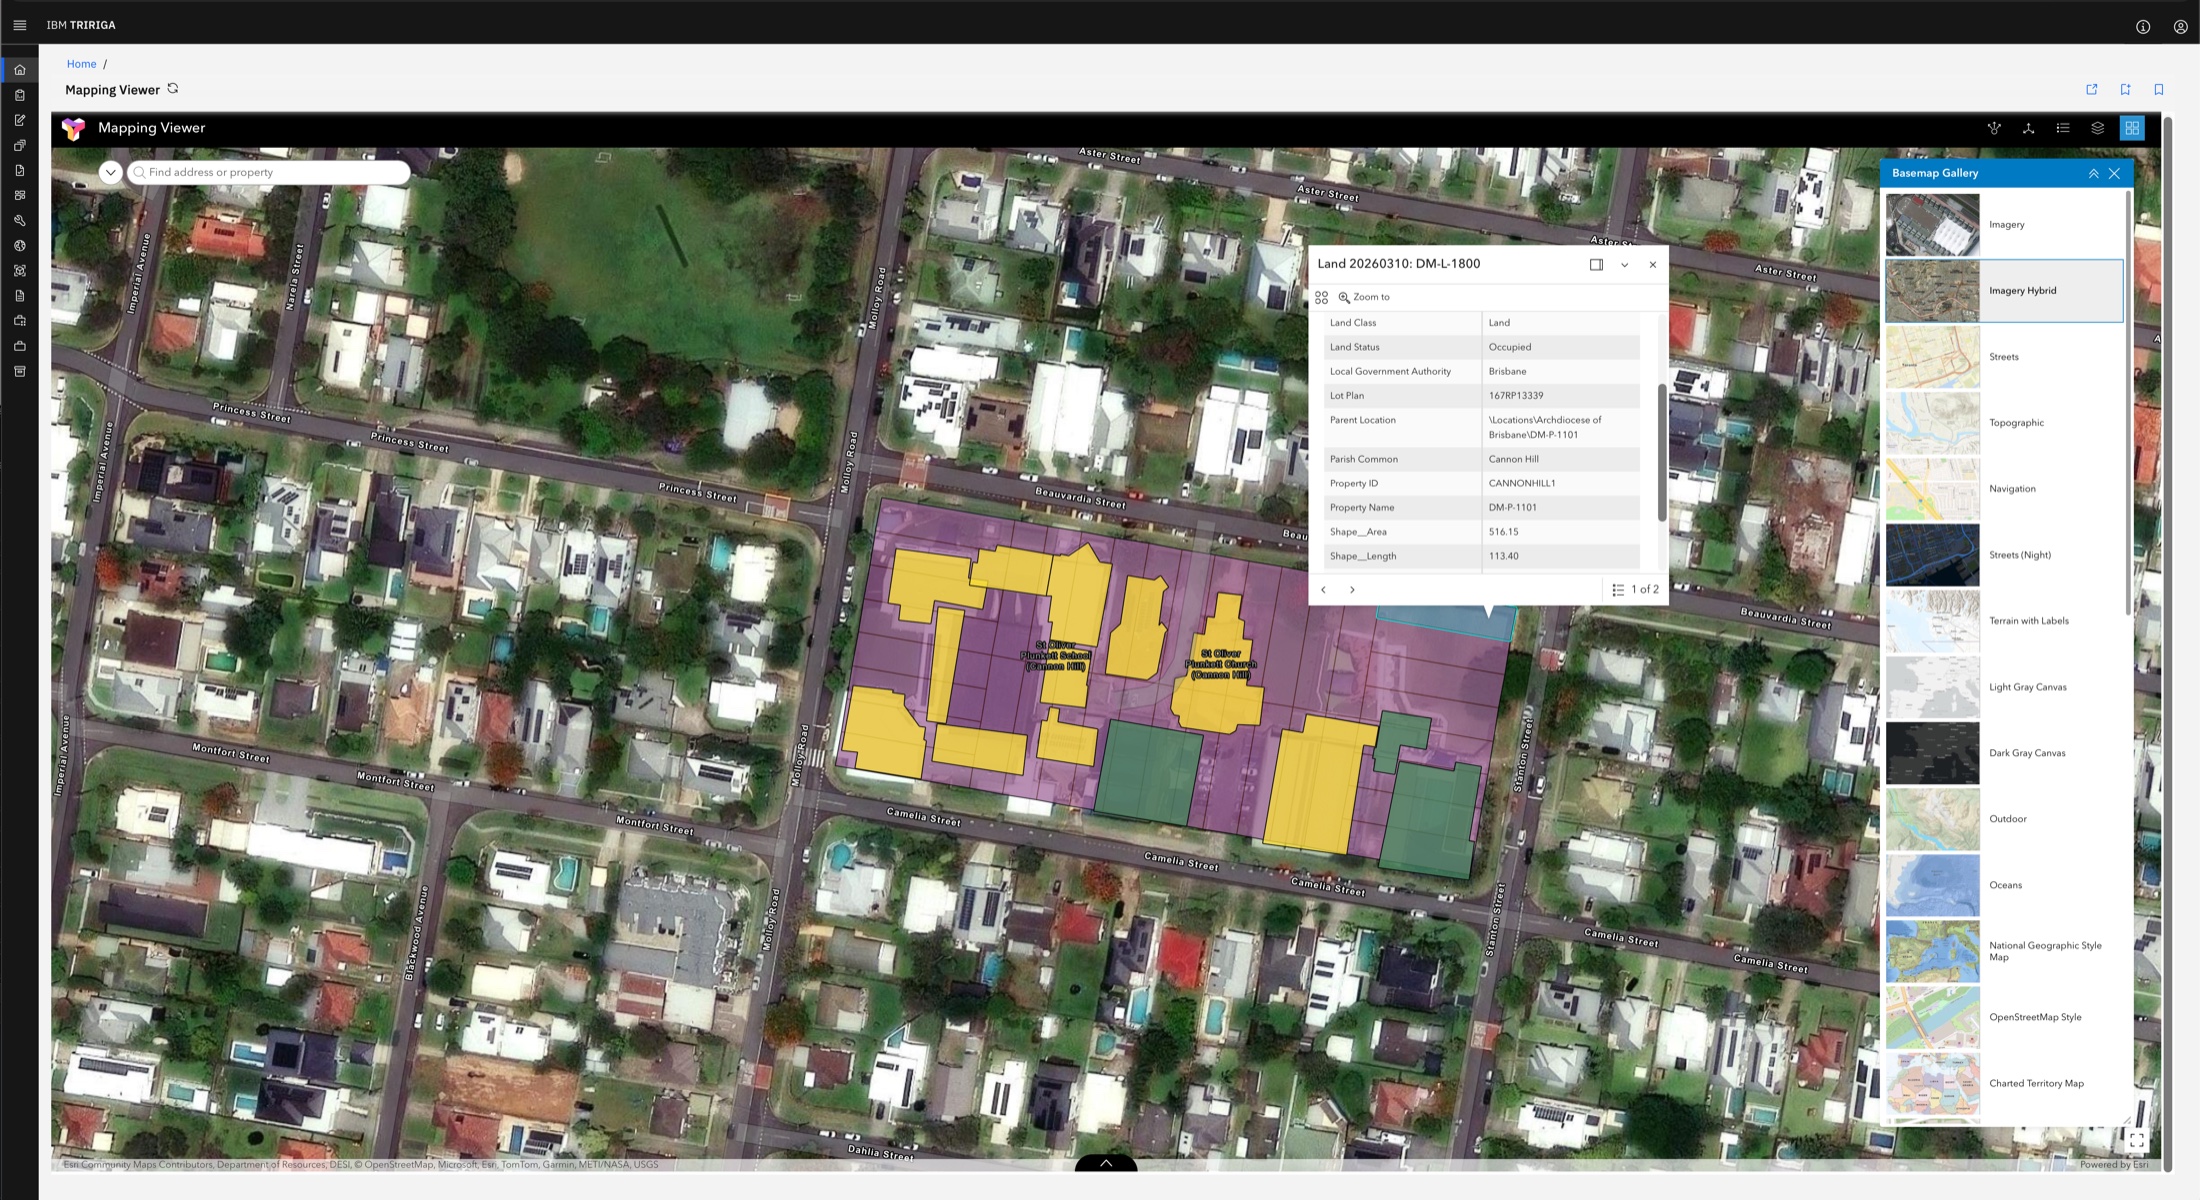This screenshot has height=1200, width=2200.
Task: Click the popup attribute table scrollbar
Action: pos(1662,452)
